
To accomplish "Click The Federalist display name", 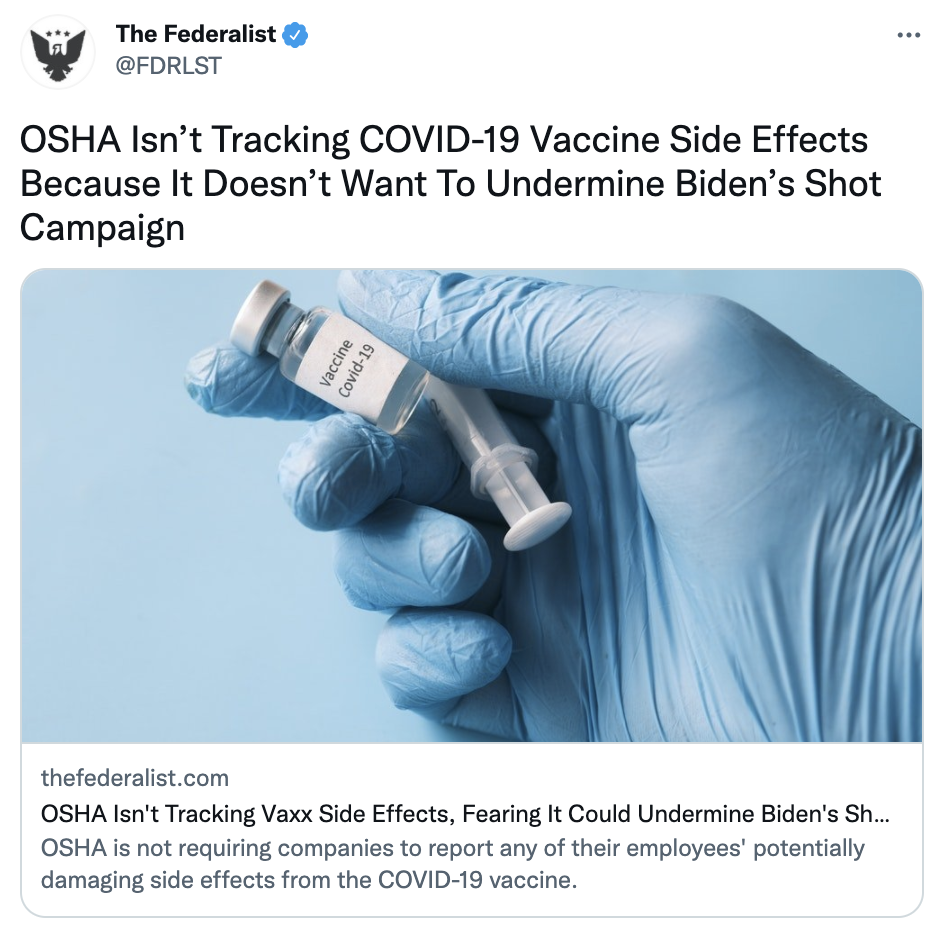I will 196,34.
